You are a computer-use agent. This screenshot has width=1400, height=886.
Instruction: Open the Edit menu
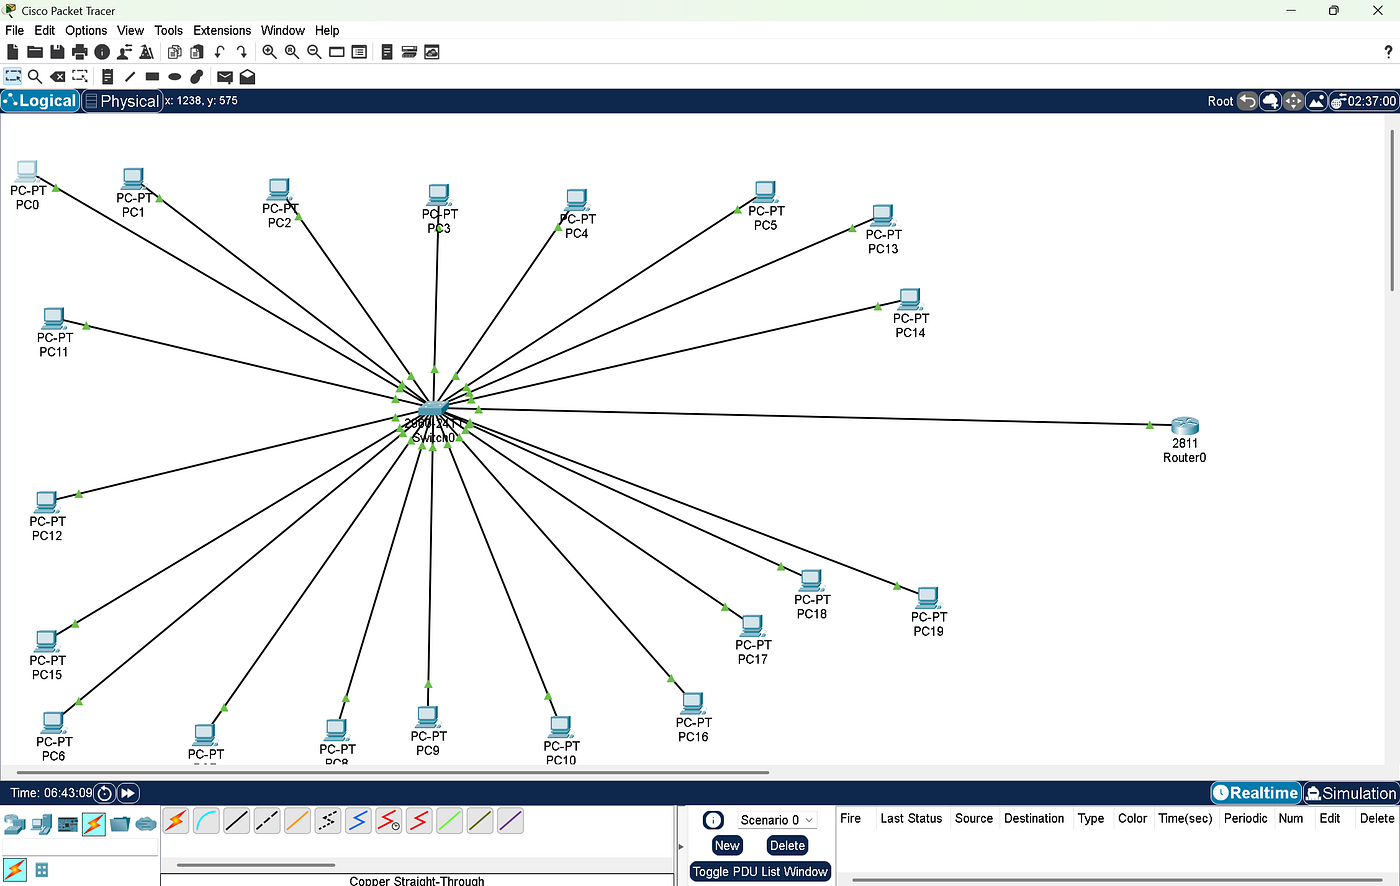coord(45,30)
